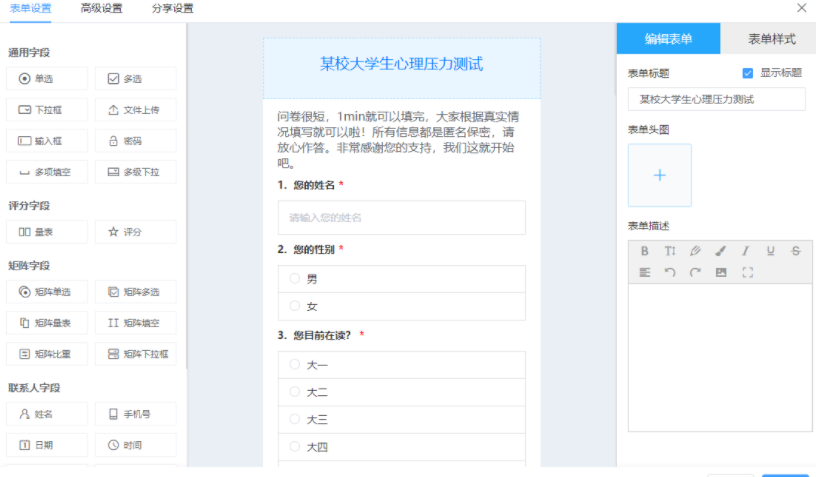The width and height of the screenshot is (816, 477).
Task: Select the 女 radio option
Action: pos(295,306)
